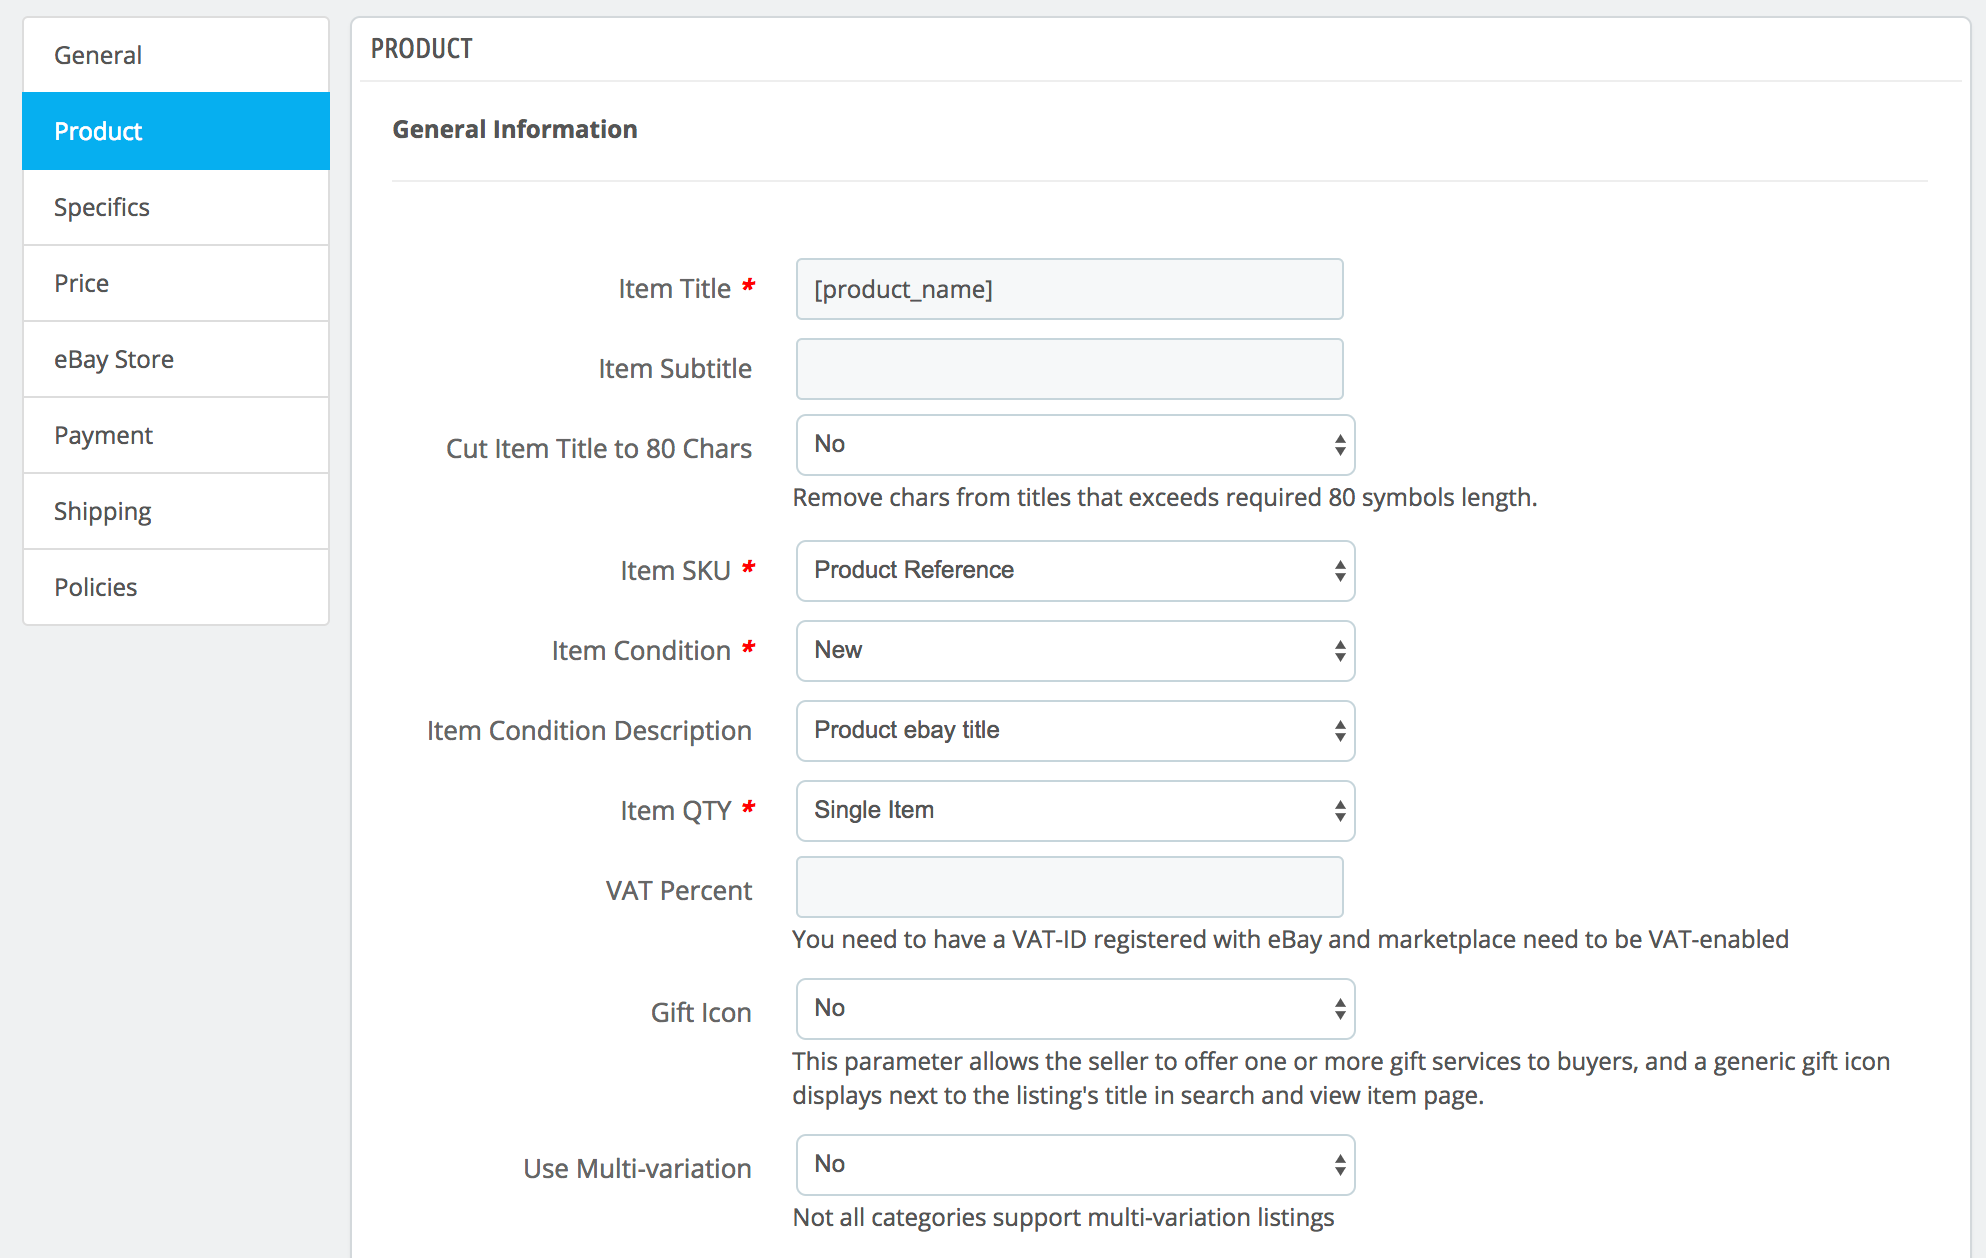
Task: Click the Item Condition Description label
Action: 589,731
